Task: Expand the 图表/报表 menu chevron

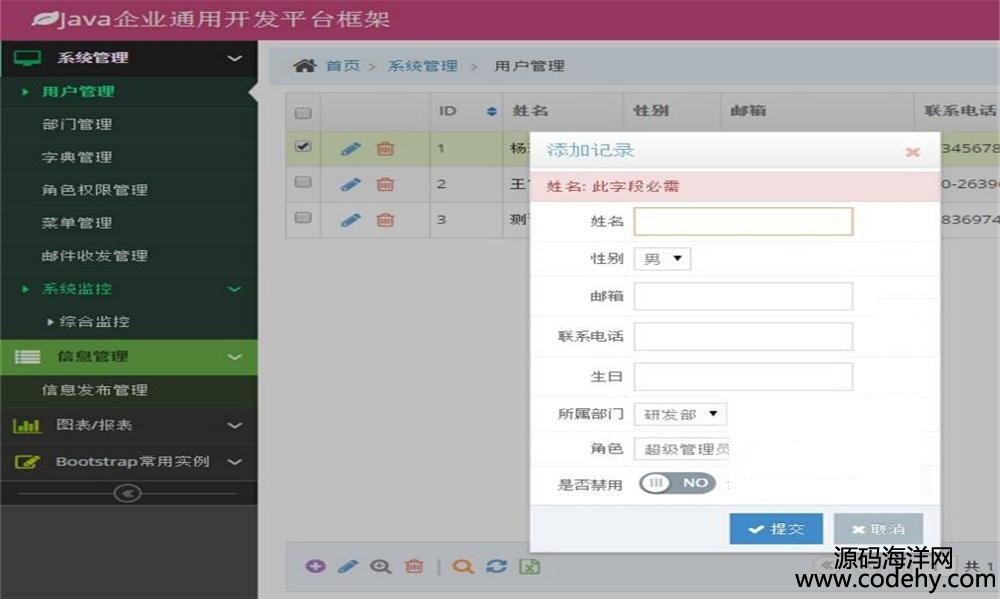Action: tap(235, 425)
